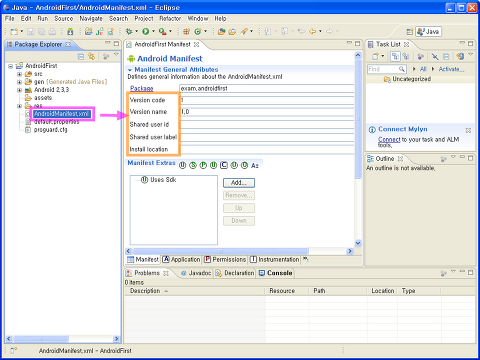
Task: Expand the Android 2.3.3 library node
Action: click(x=19, y=90)
